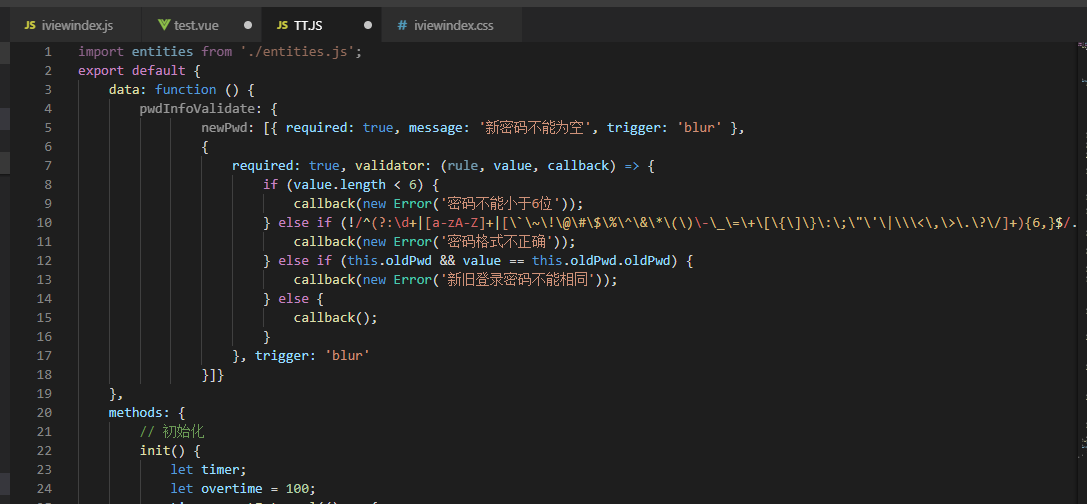This screenshot has height=504, width=1087.
Task: Click line number 2 in the gutter
Action: [x=48, y=71]
